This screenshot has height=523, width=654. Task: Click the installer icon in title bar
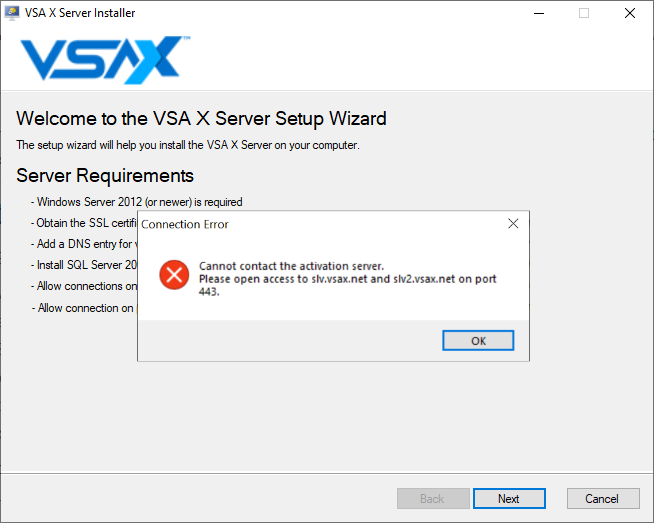(11, 13)
